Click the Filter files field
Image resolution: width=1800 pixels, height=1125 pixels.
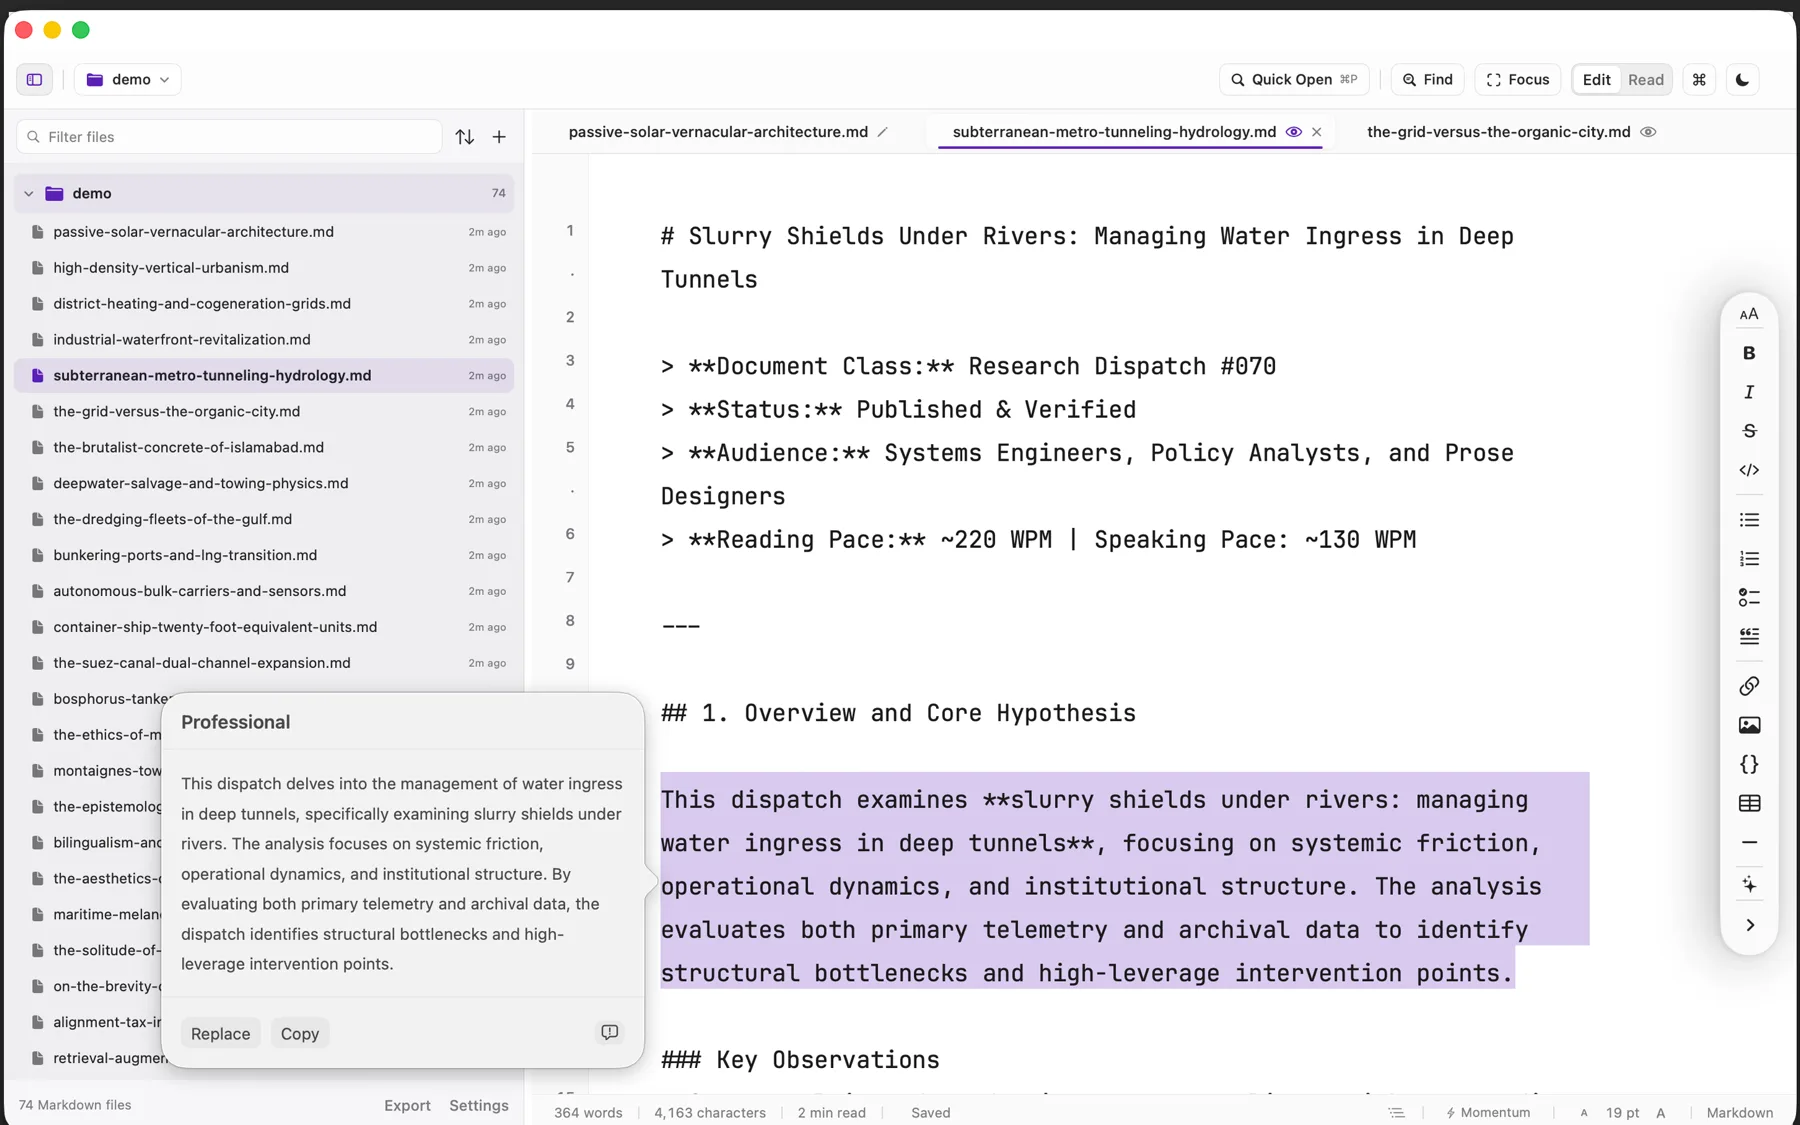(x=229, y=137)
